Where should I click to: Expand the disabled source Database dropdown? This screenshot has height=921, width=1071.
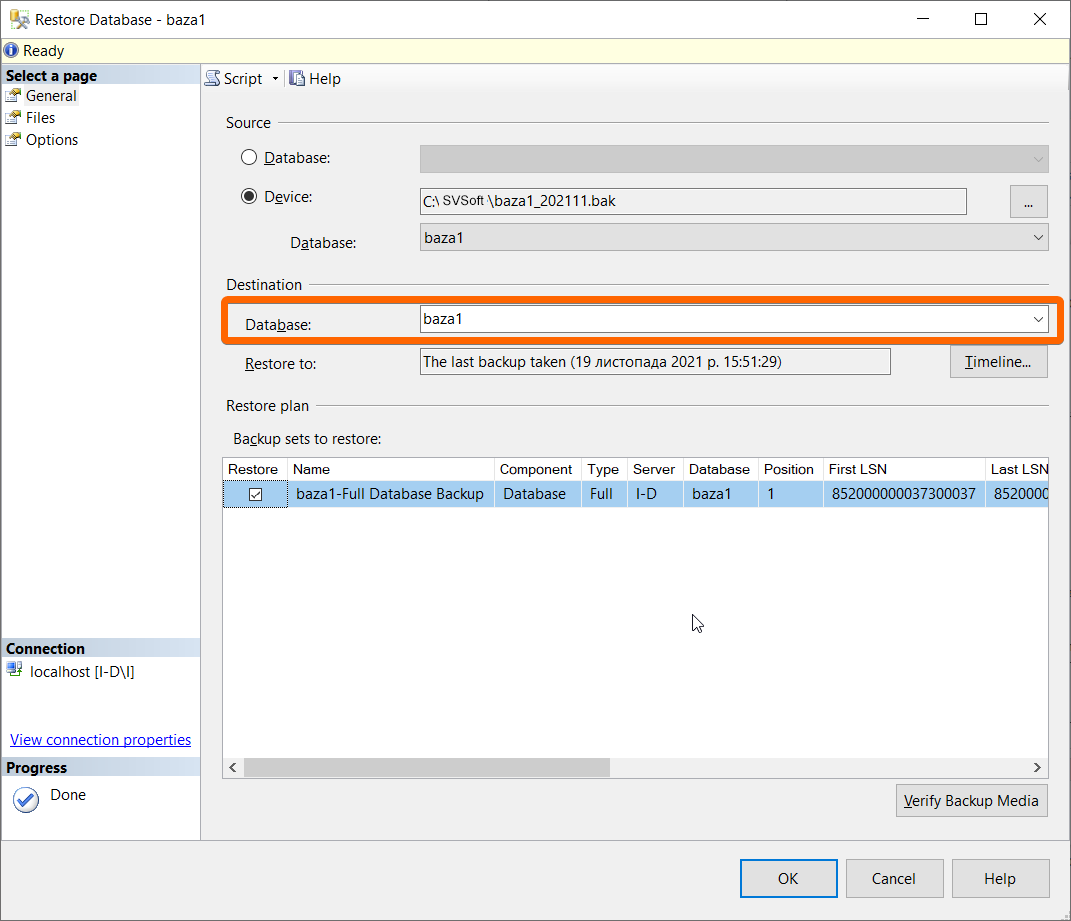(x=1038, y=159)
